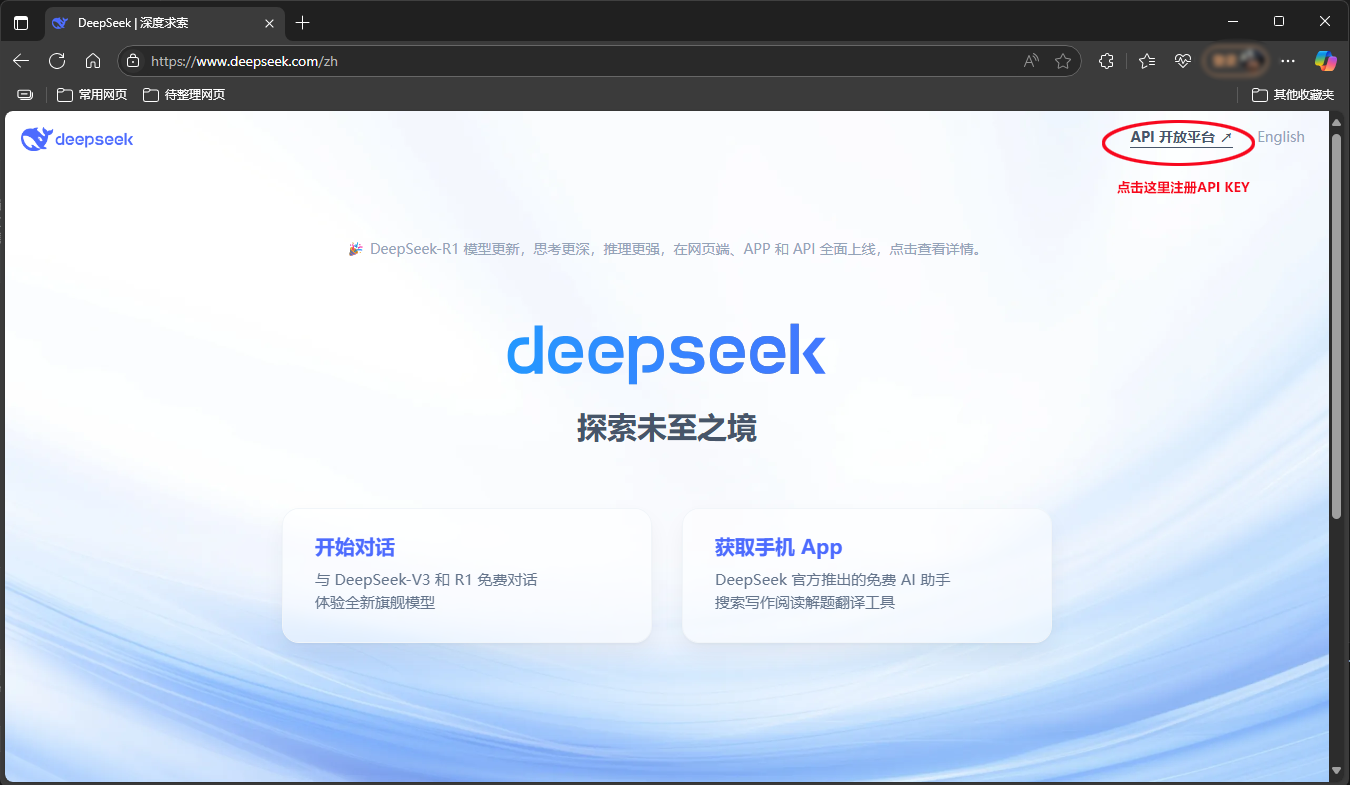Image resolution: width=1350 pixels, height=785 pixels.
Task: Open the 待整理网页 bookmarks folder
Action: (x=184, y=95)
